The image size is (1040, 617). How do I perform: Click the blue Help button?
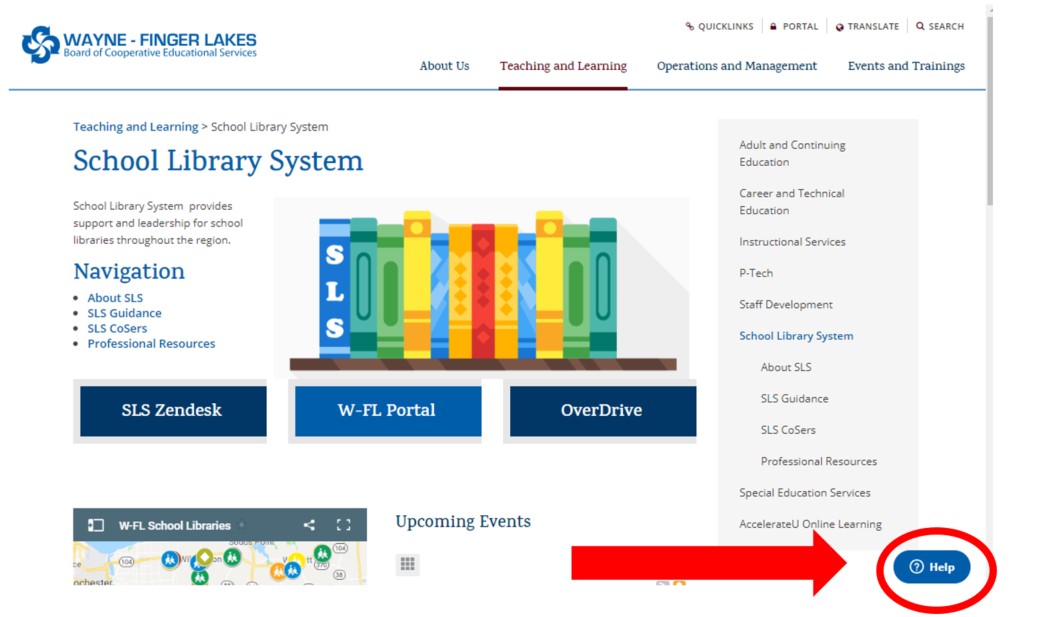coord(931,567)
